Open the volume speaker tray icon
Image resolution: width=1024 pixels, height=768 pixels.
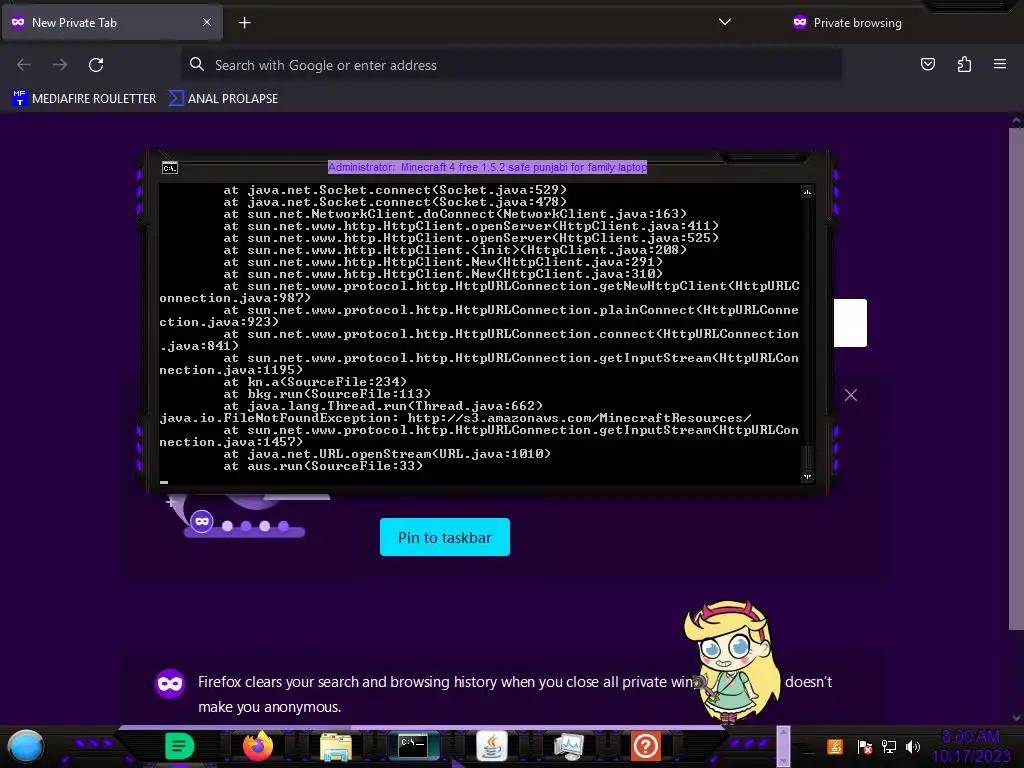point(913,746)
